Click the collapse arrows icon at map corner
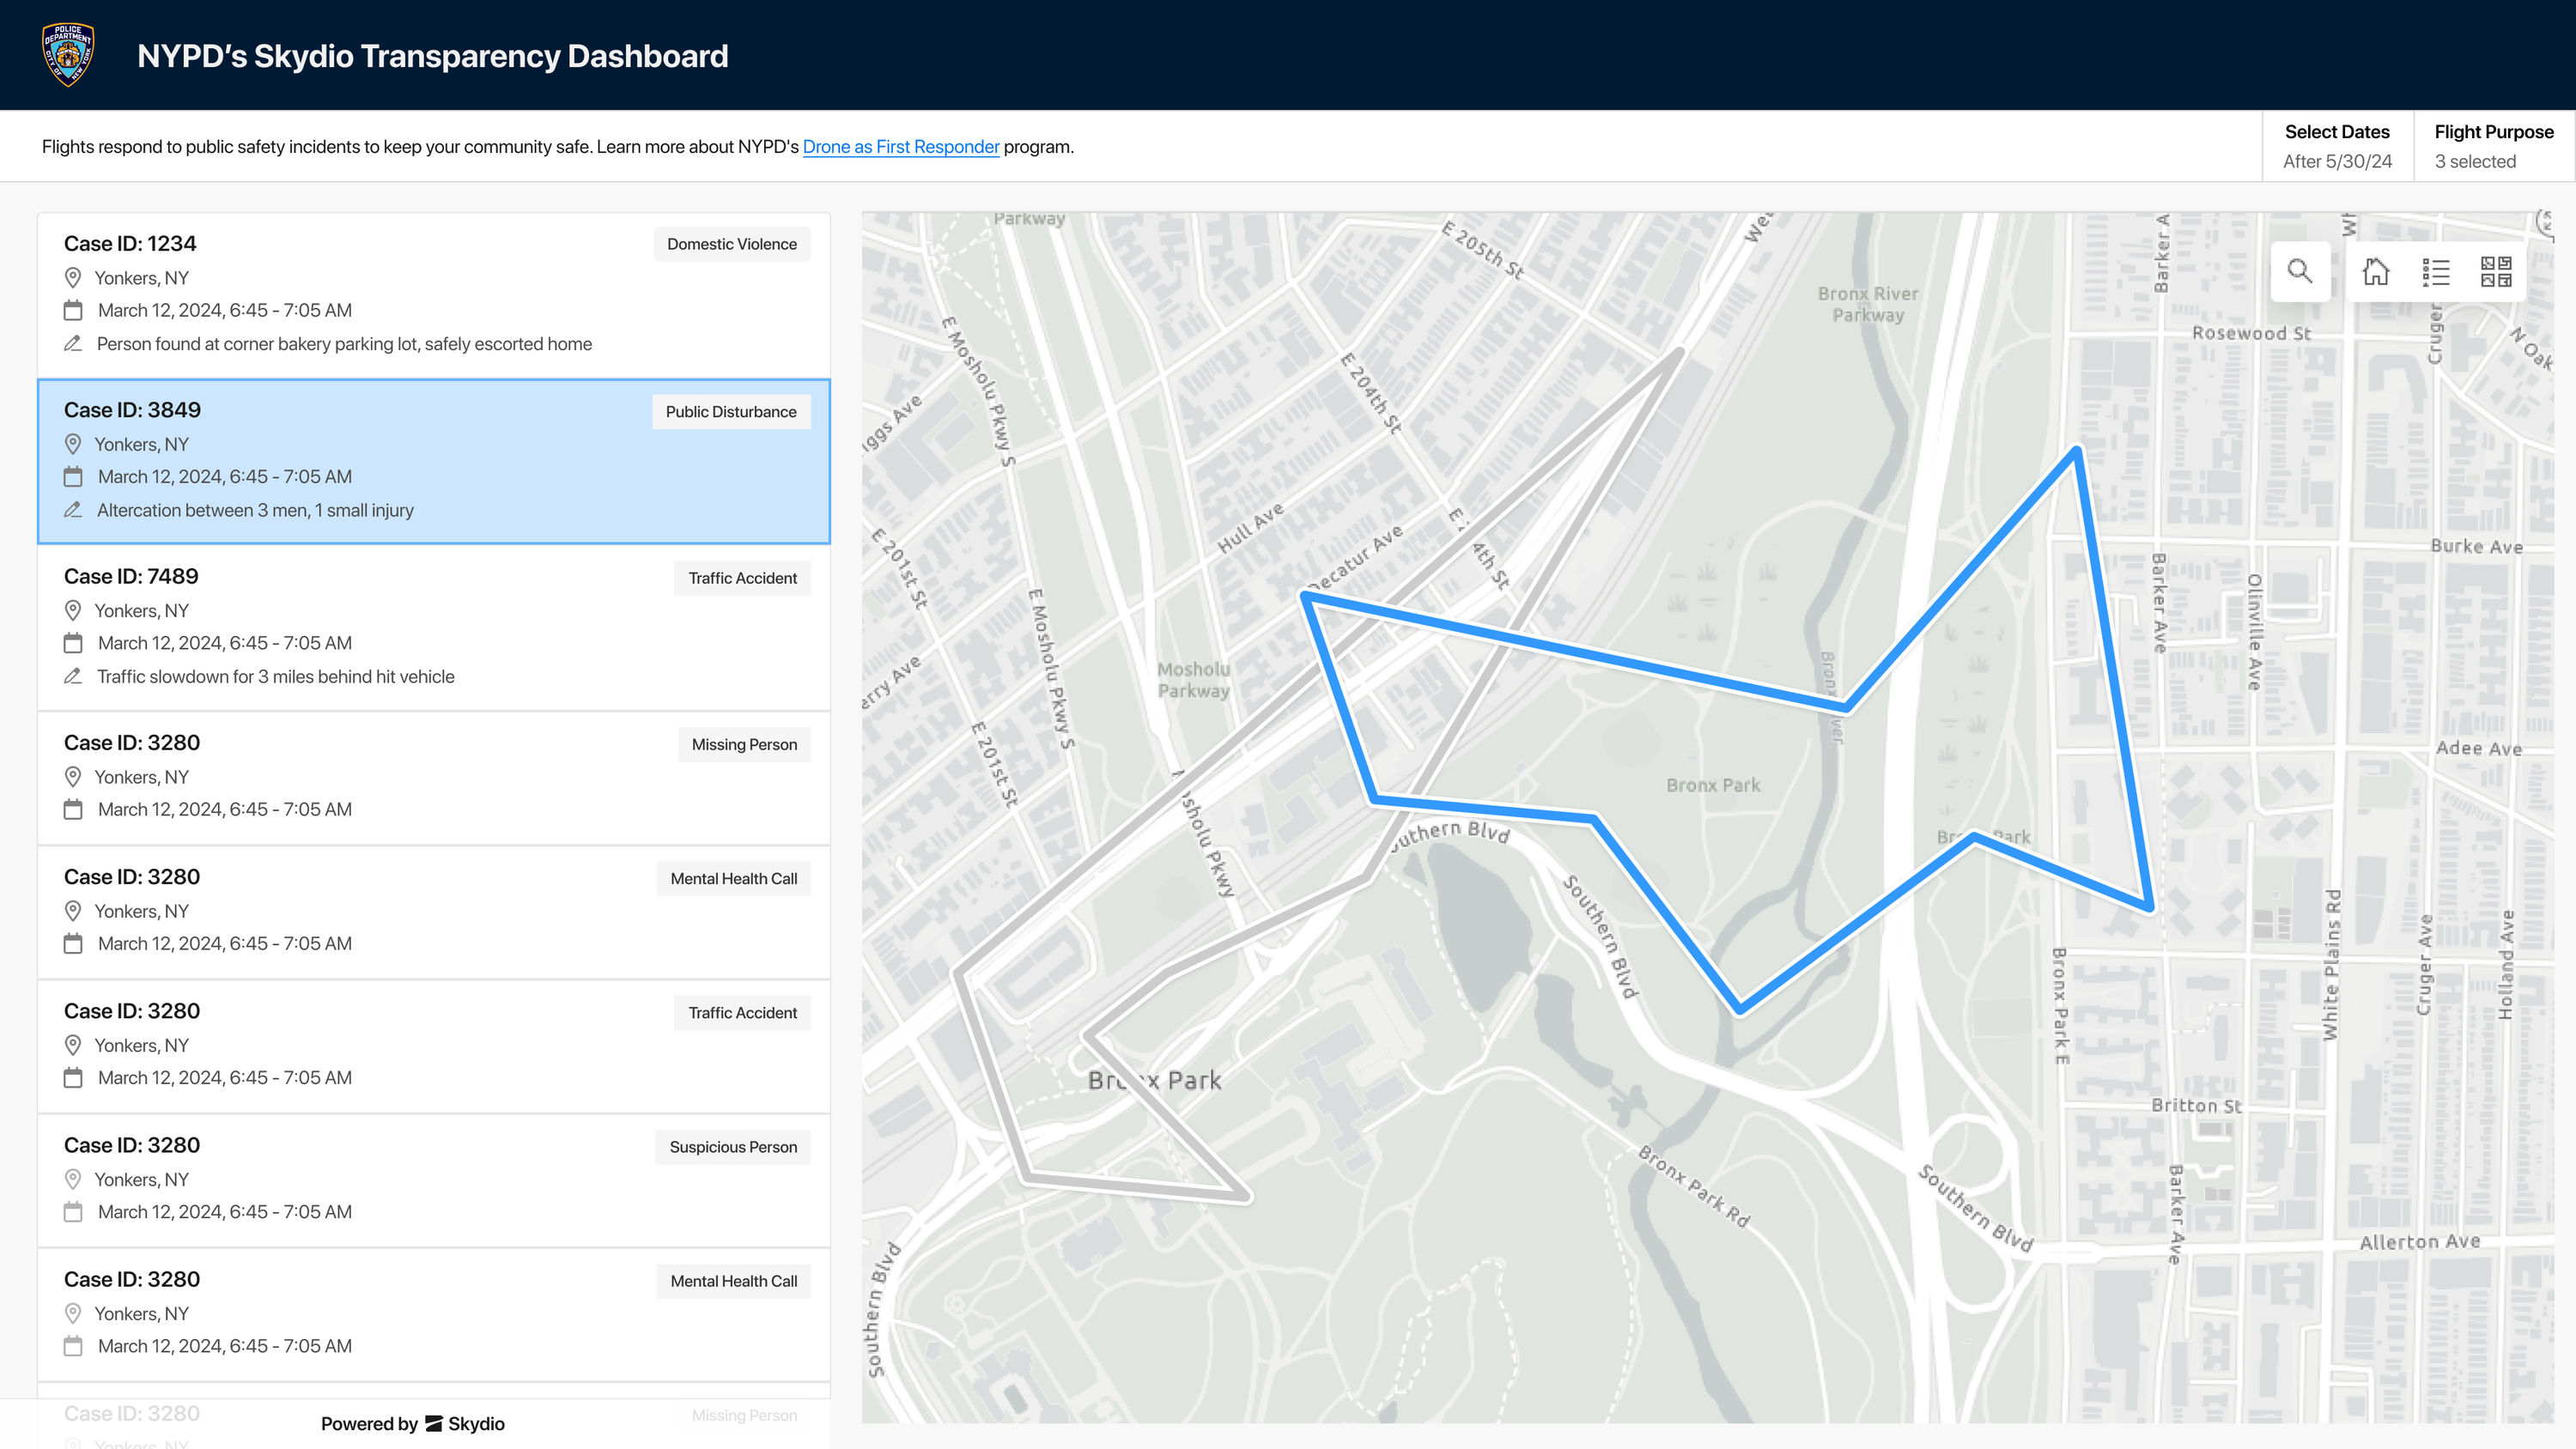Viewport: 2576px width, 1449px height. tap(2545, 222)
